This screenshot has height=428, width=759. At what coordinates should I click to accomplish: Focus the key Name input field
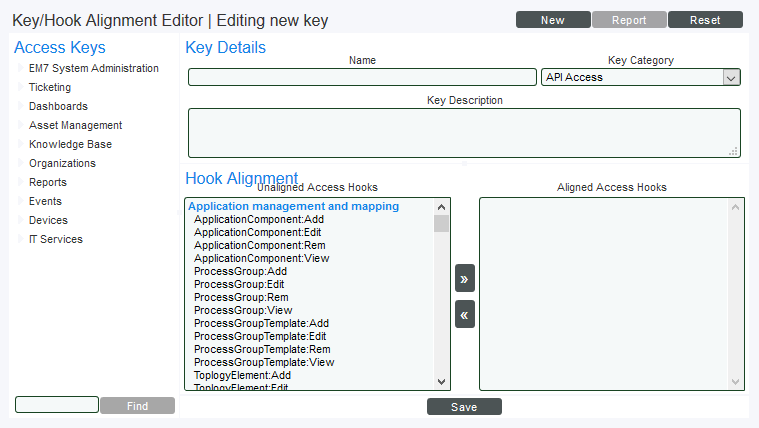tap(362, 77)
